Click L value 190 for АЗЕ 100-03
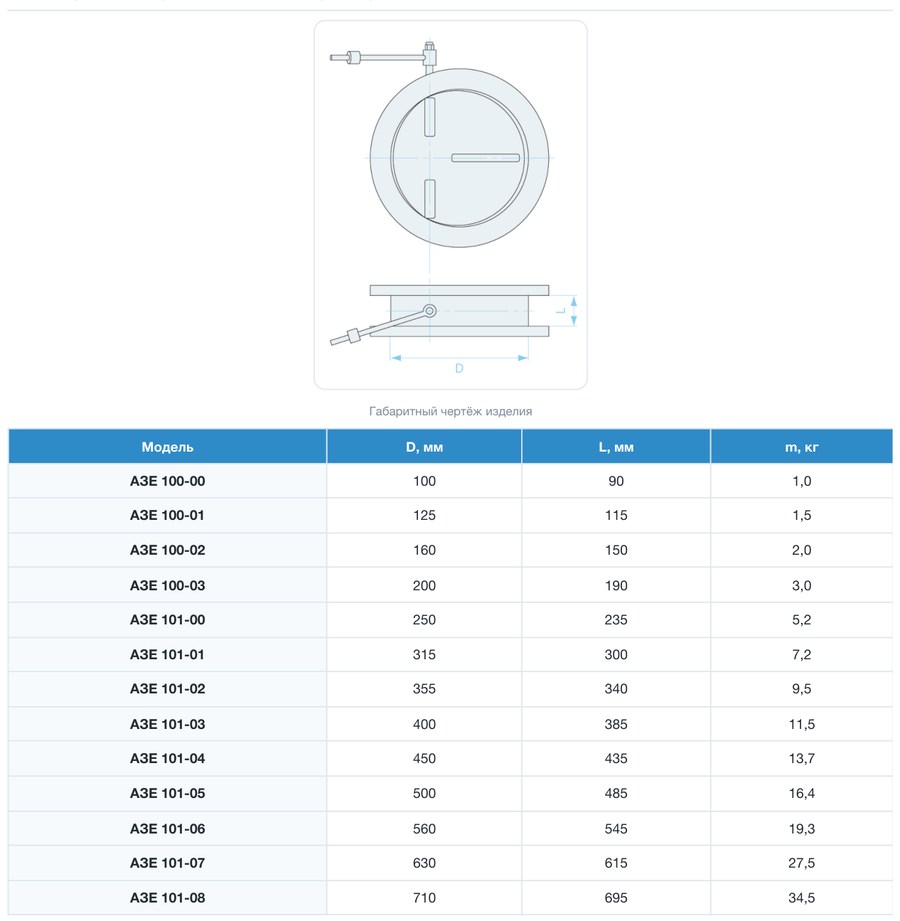Viewport: 900px width, 921px height. pos(616,585)
